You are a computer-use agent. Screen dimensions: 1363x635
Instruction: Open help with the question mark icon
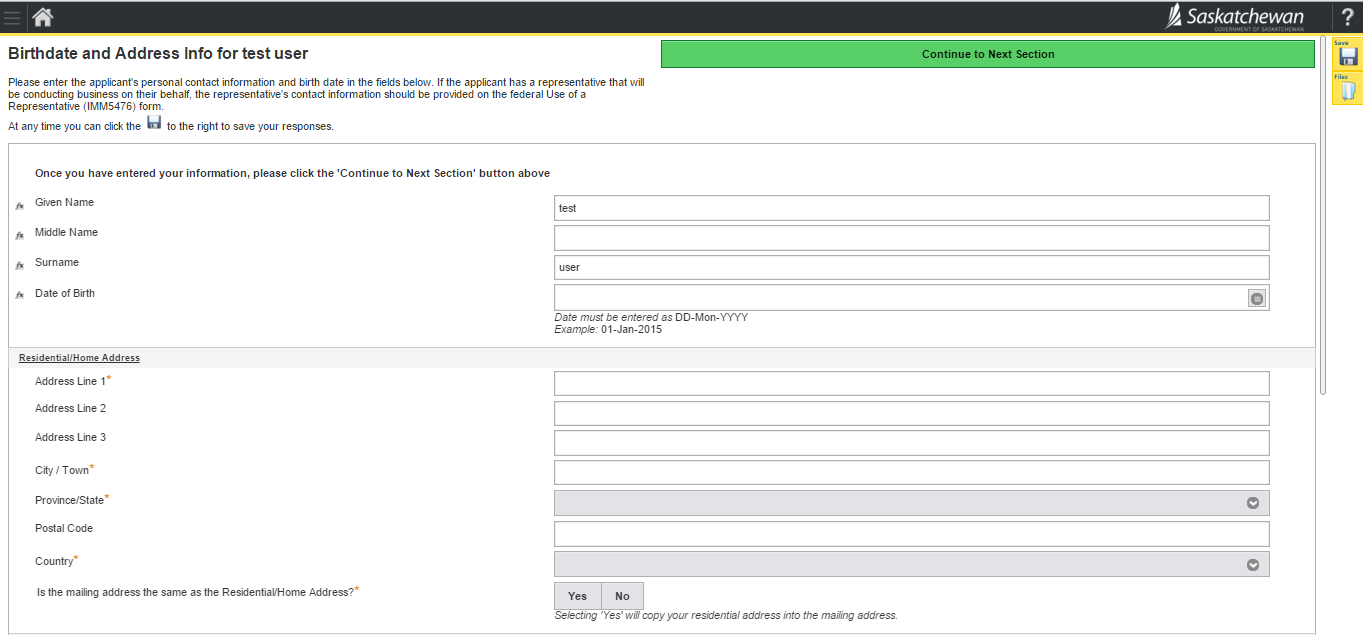pos(1347,17)
